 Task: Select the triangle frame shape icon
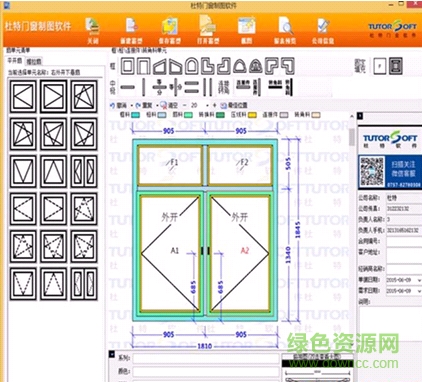240,66
